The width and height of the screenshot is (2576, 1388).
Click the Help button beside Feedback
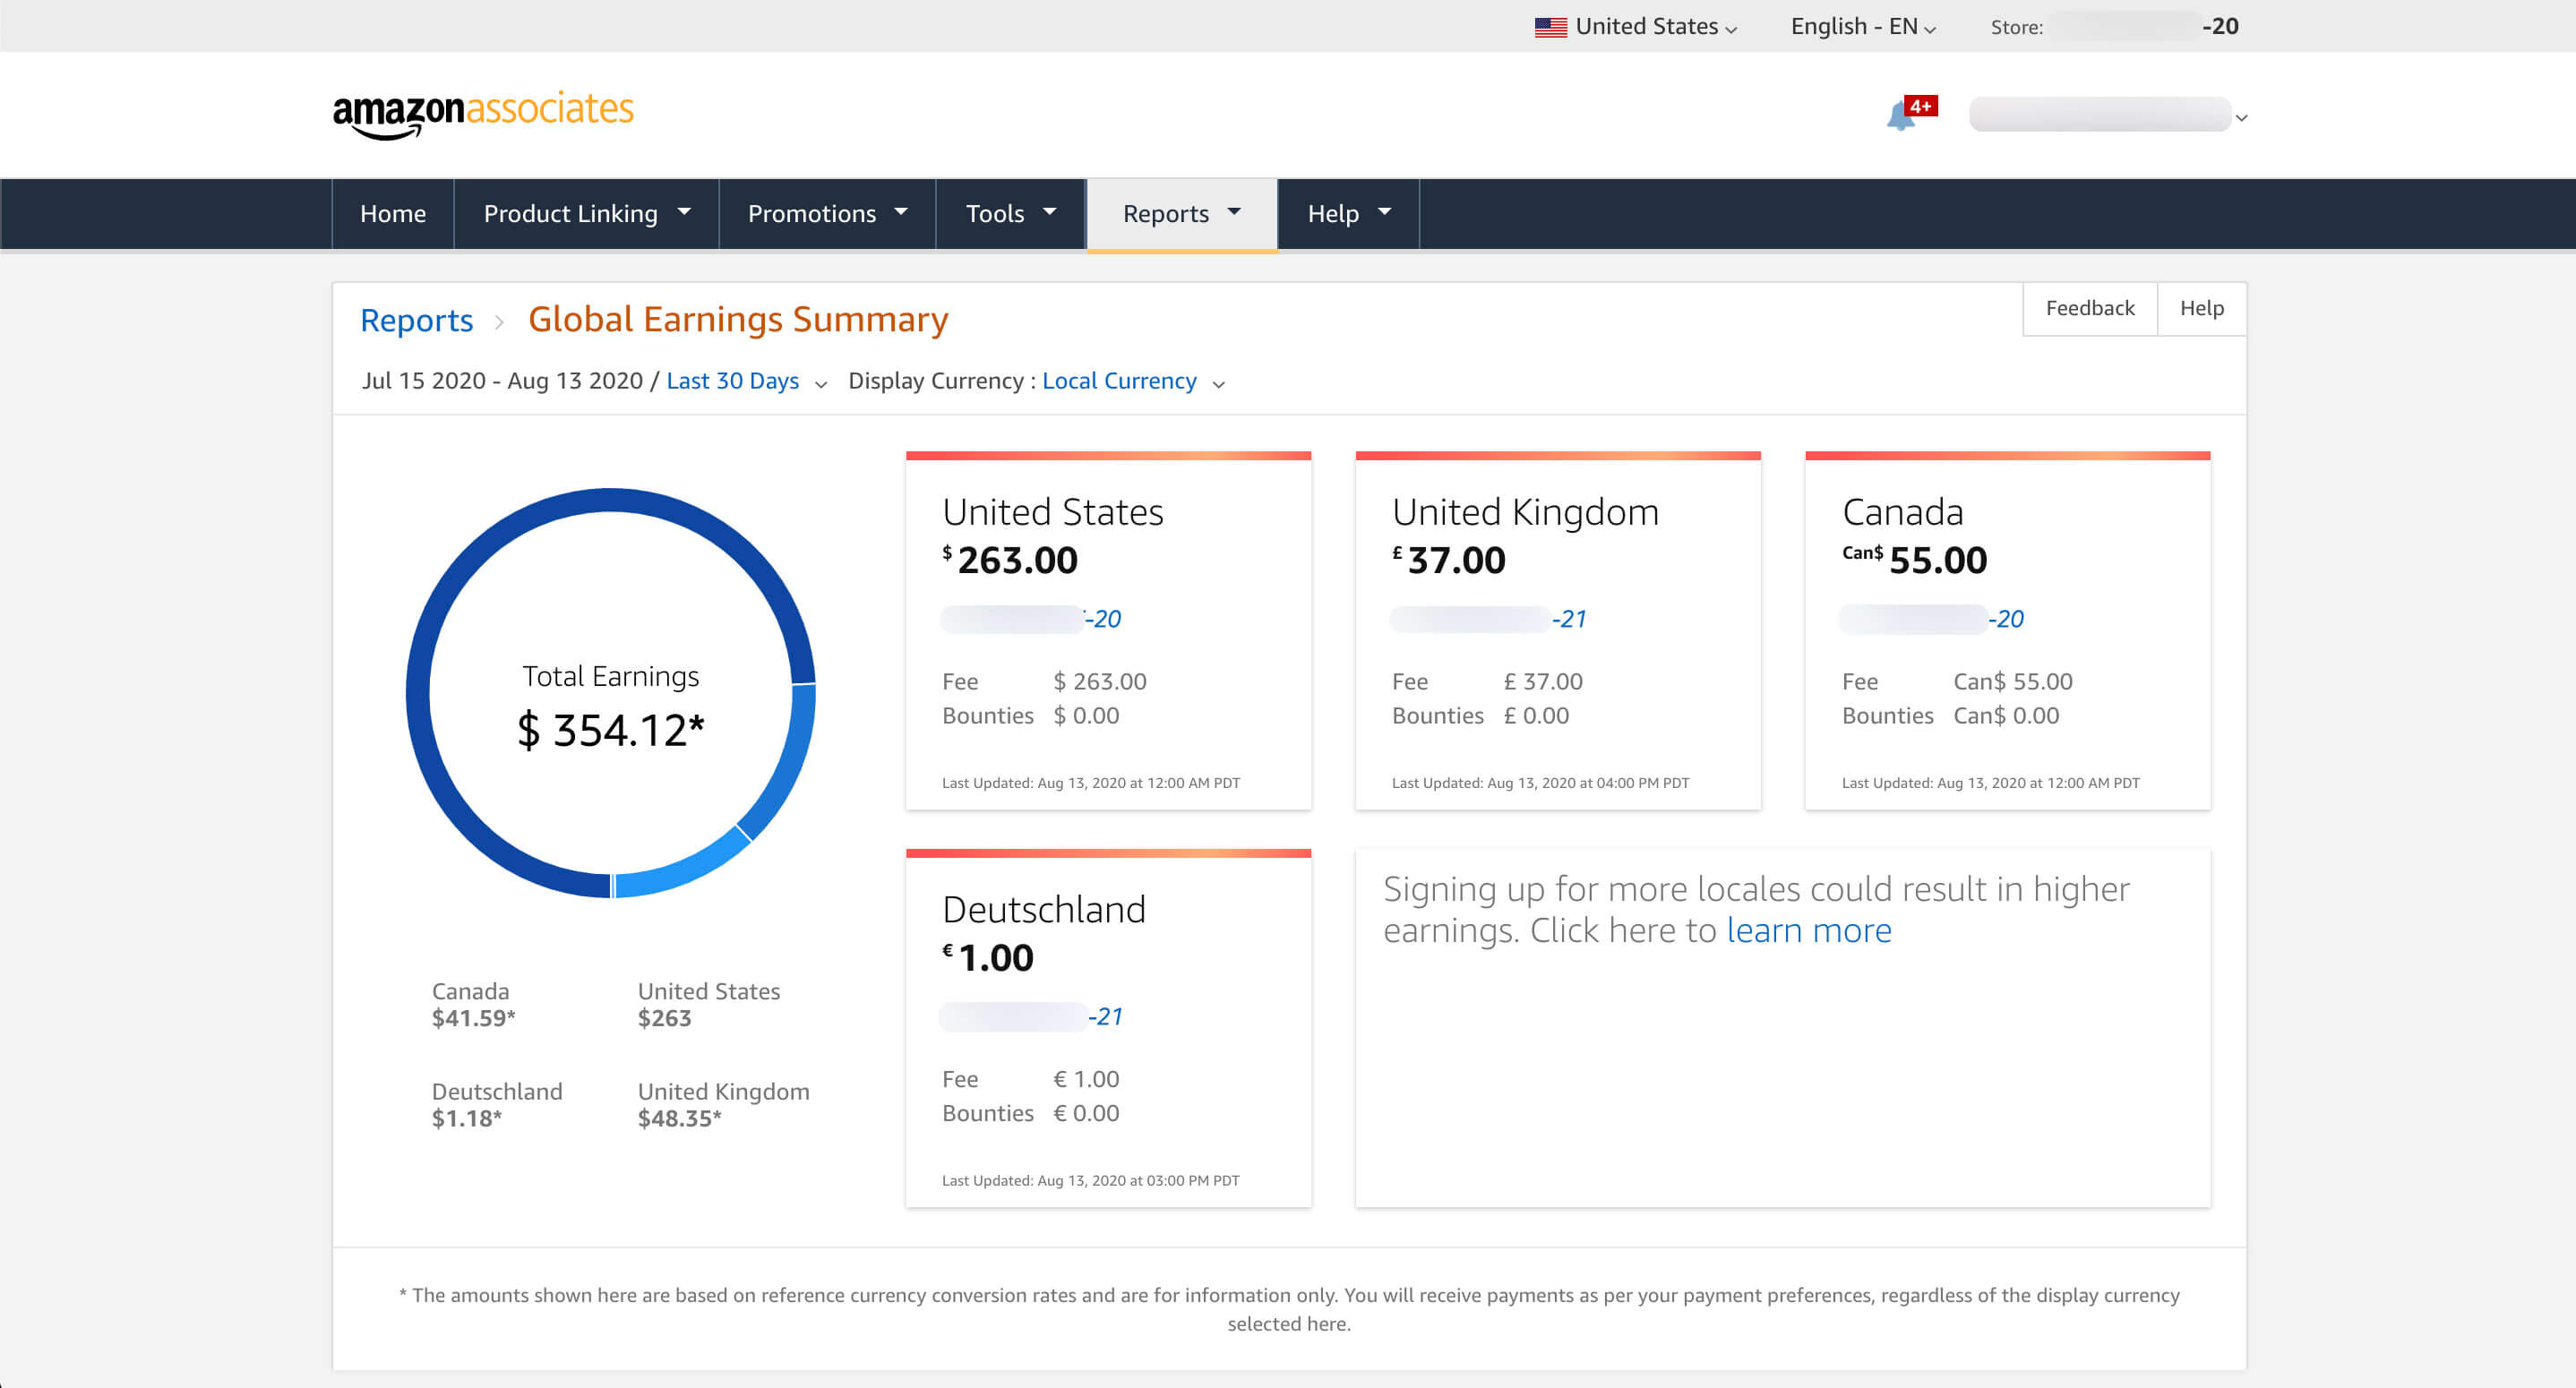coord(2201,308)
